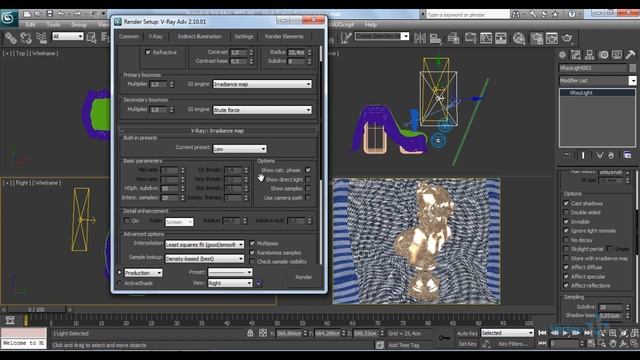640x360 pixels.
Task: Click the Set Key button
Action: point(467,344)
